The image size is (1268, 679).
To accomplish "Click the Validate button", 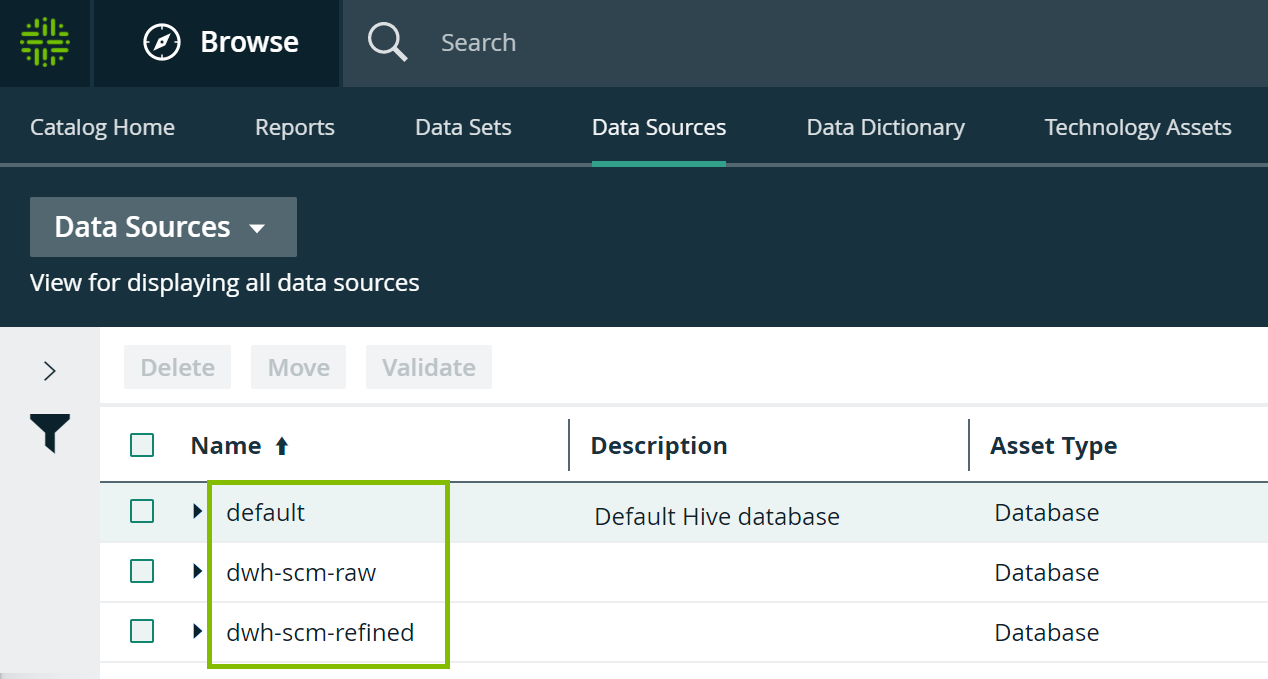I will point(428,366).
